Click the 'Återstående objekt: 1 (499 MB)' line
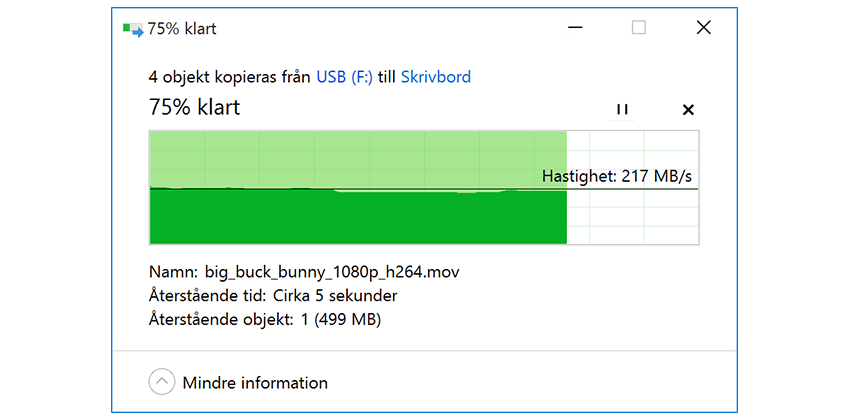 (264, 320)
